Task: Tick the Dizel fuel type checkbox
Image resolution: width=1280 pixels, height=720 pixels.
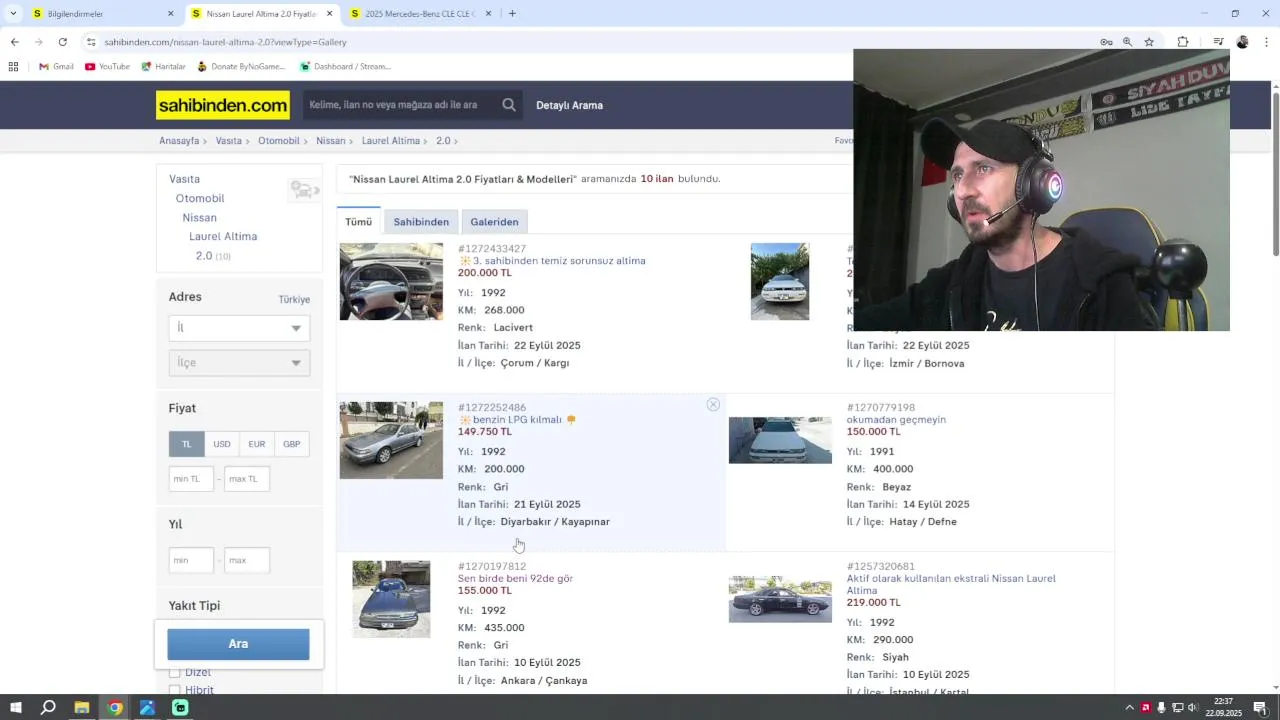Action: pos(175,672)
